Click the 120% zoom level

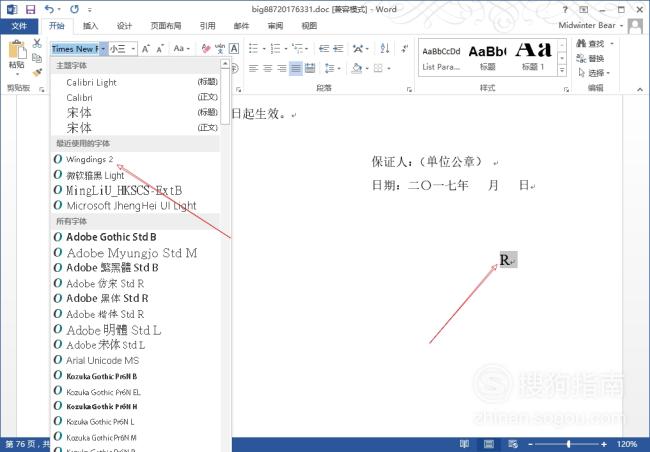(x=627, y=444)
